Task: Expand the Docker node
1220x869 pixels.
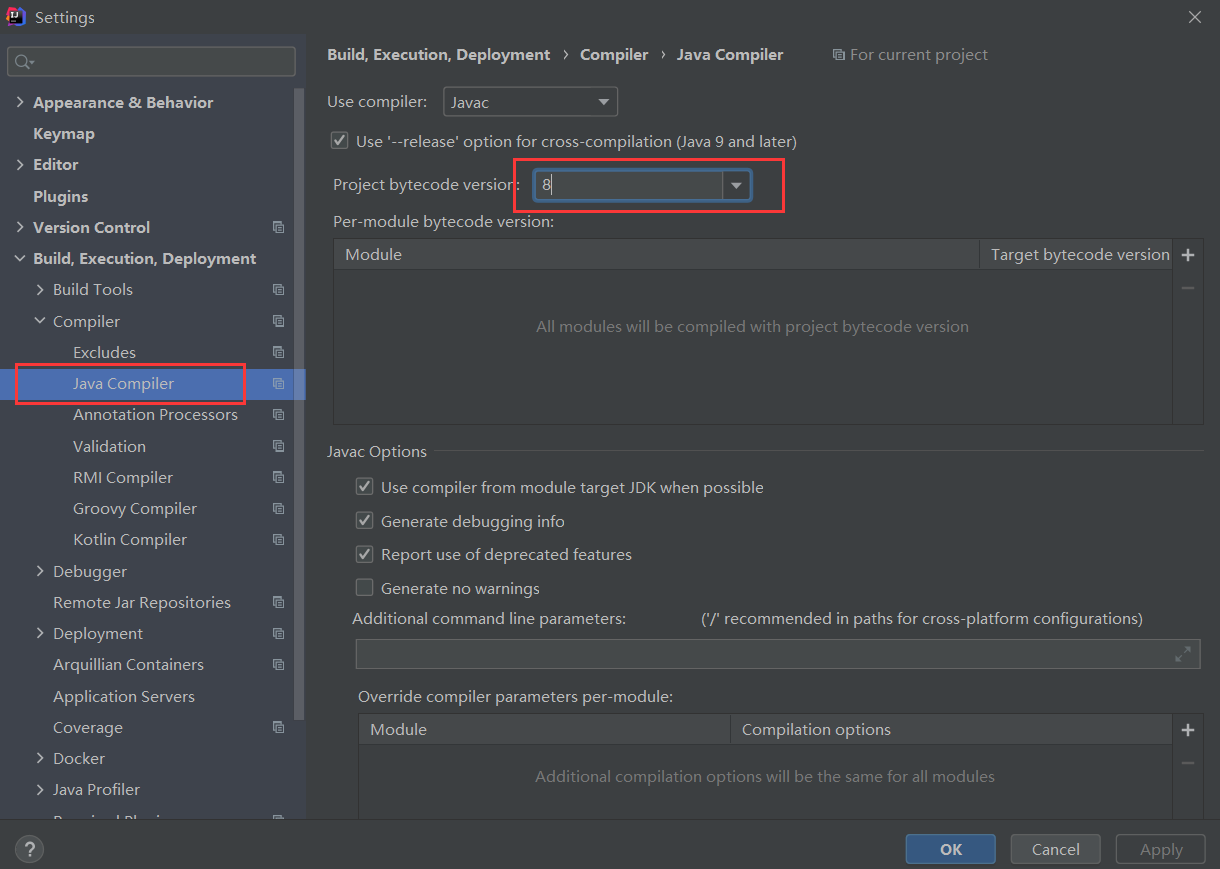Action: (x=40, y=758)
